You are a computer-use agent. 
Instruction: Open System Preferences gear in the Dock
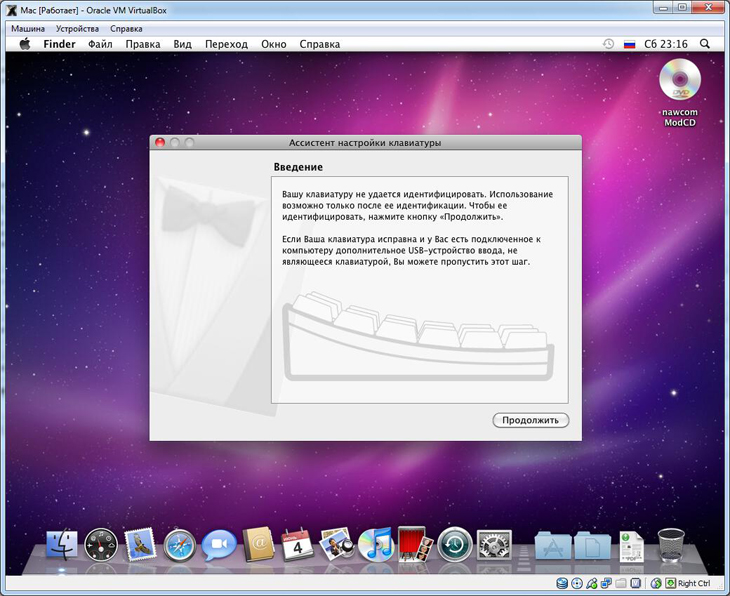pyautogui.click(x=494, y=544)
